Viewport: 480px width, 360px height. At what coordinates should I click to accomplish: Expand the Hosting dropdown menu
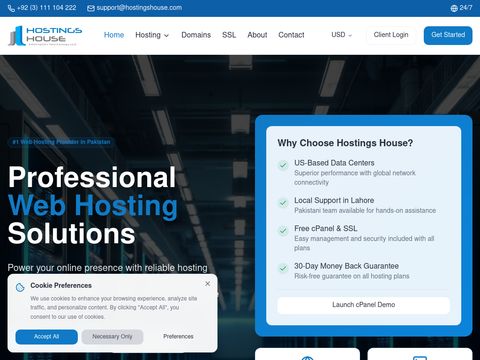pos(152,35)
